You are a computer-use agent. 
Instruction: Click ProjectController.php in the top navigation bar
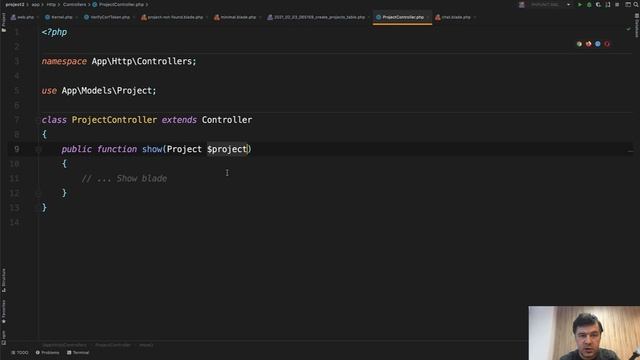pos(118,4)
